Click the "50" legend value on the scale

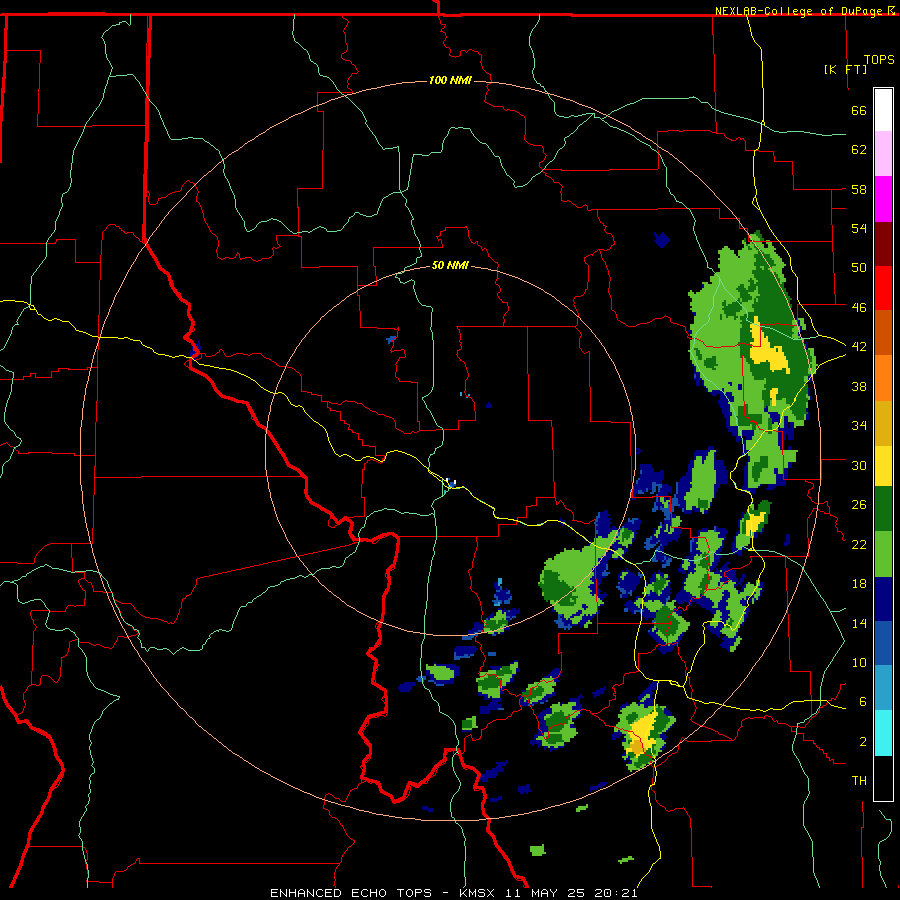pos(859,268)
